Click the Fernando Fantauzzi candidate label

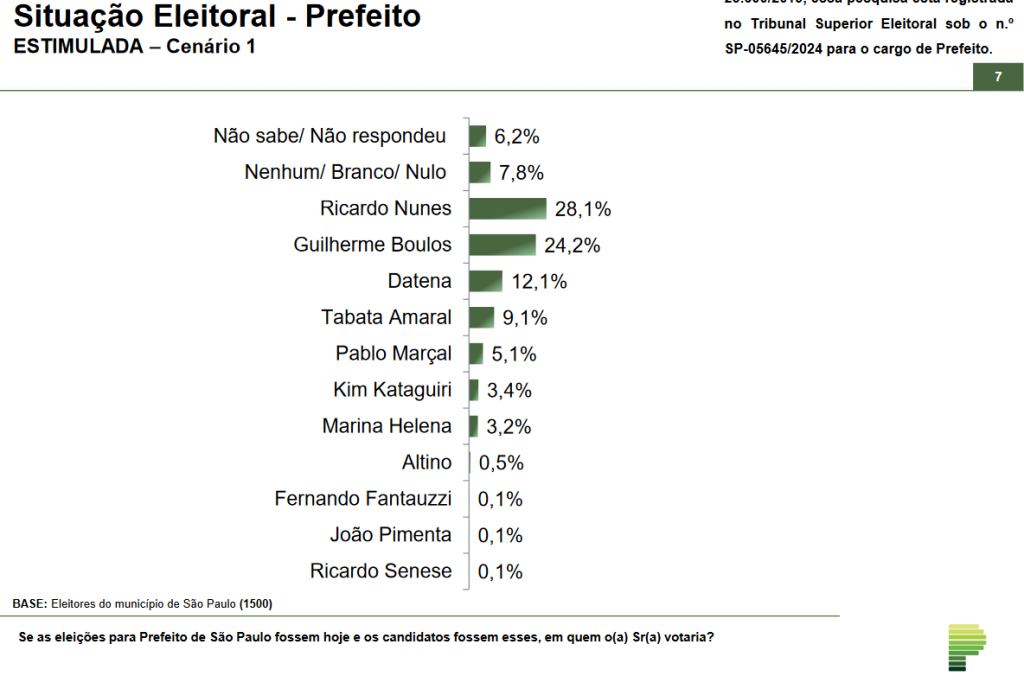[x=363, y=498]
